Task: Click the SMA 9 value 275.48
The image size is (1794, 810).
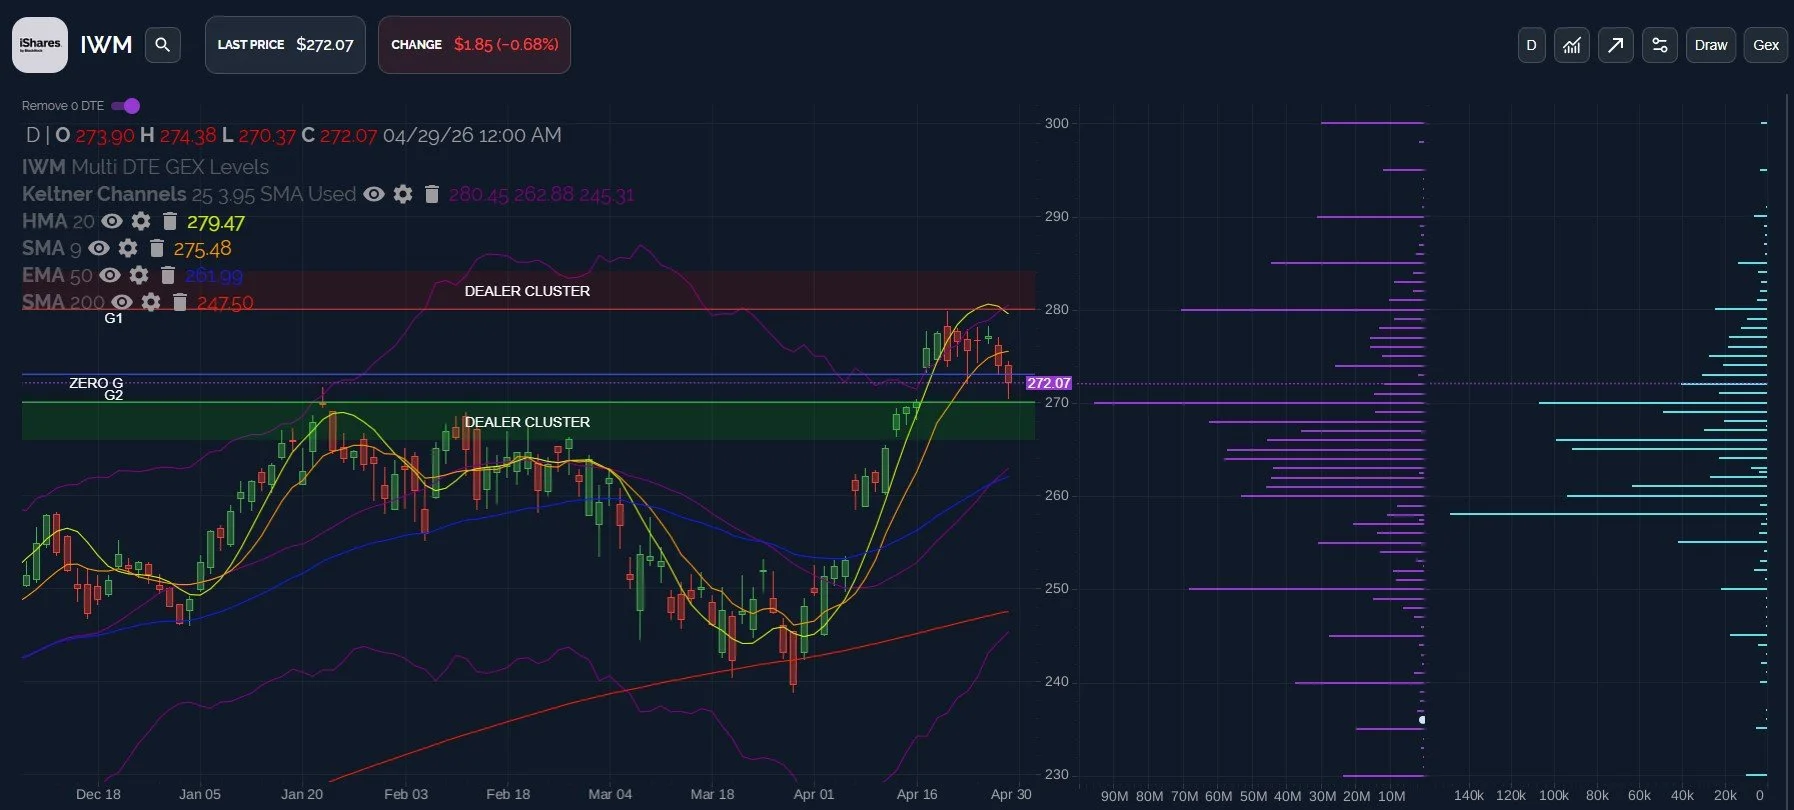Action: click(x=202, y=248)
